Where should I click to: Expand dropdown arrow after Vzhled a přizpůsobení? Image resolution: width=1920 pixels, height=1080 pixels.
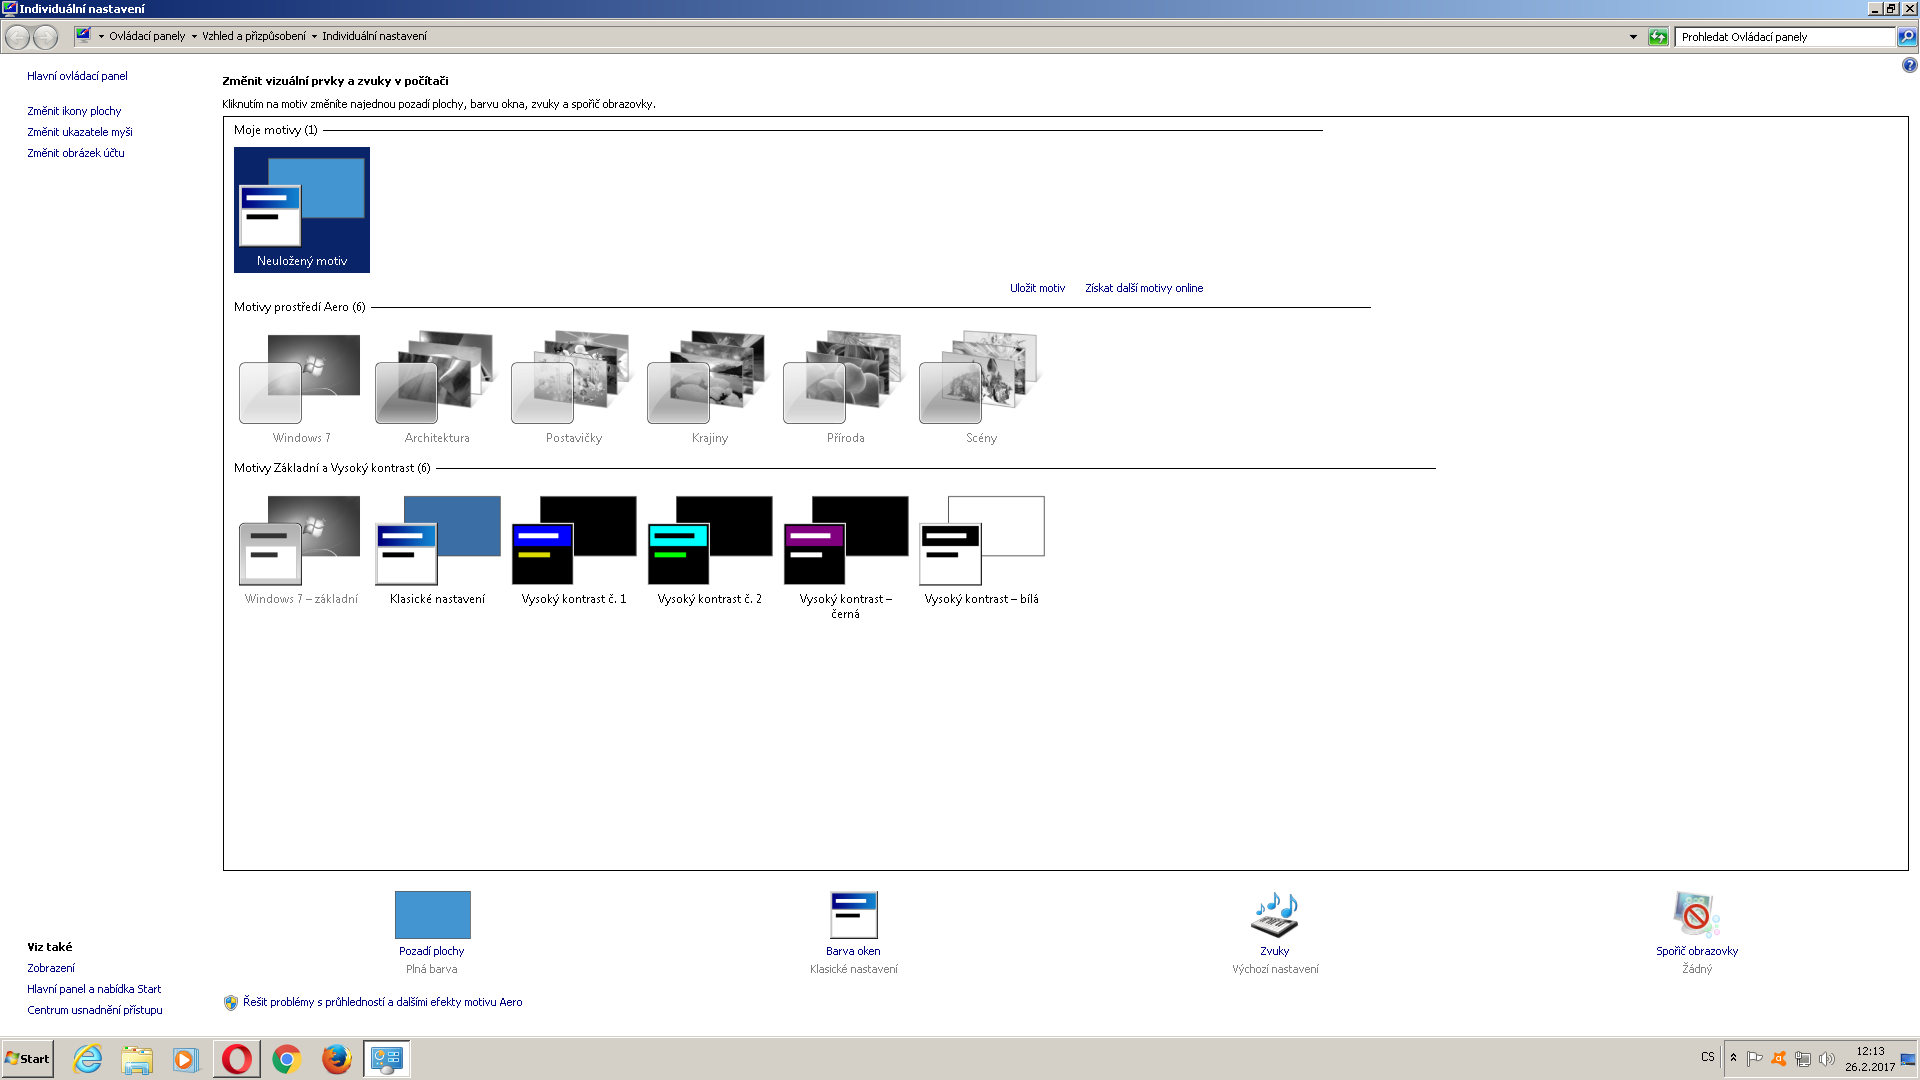coord(314,37)
